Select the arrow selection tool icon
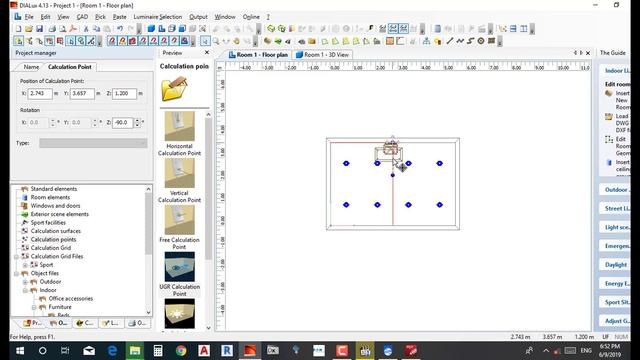 (x=205, y=41)
